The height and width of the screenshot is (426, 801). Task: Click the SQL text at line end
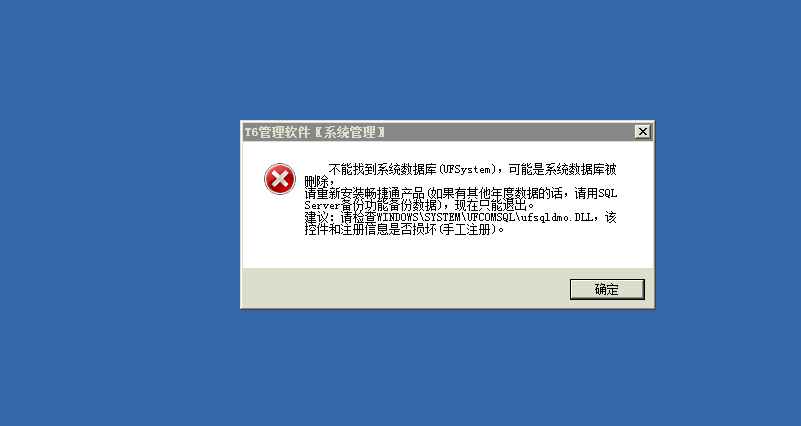click(608, 194)
